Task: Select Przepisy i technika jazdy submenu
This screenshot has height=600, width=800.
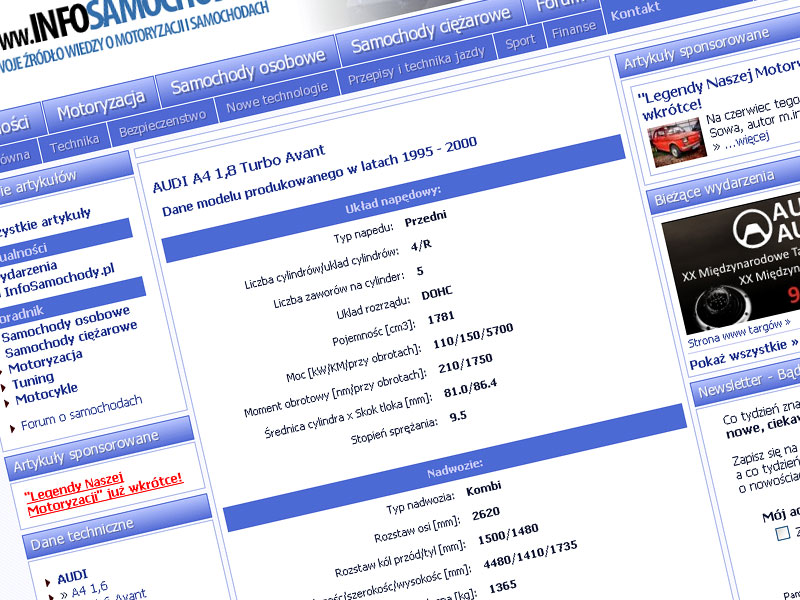Action: point(416,66)
